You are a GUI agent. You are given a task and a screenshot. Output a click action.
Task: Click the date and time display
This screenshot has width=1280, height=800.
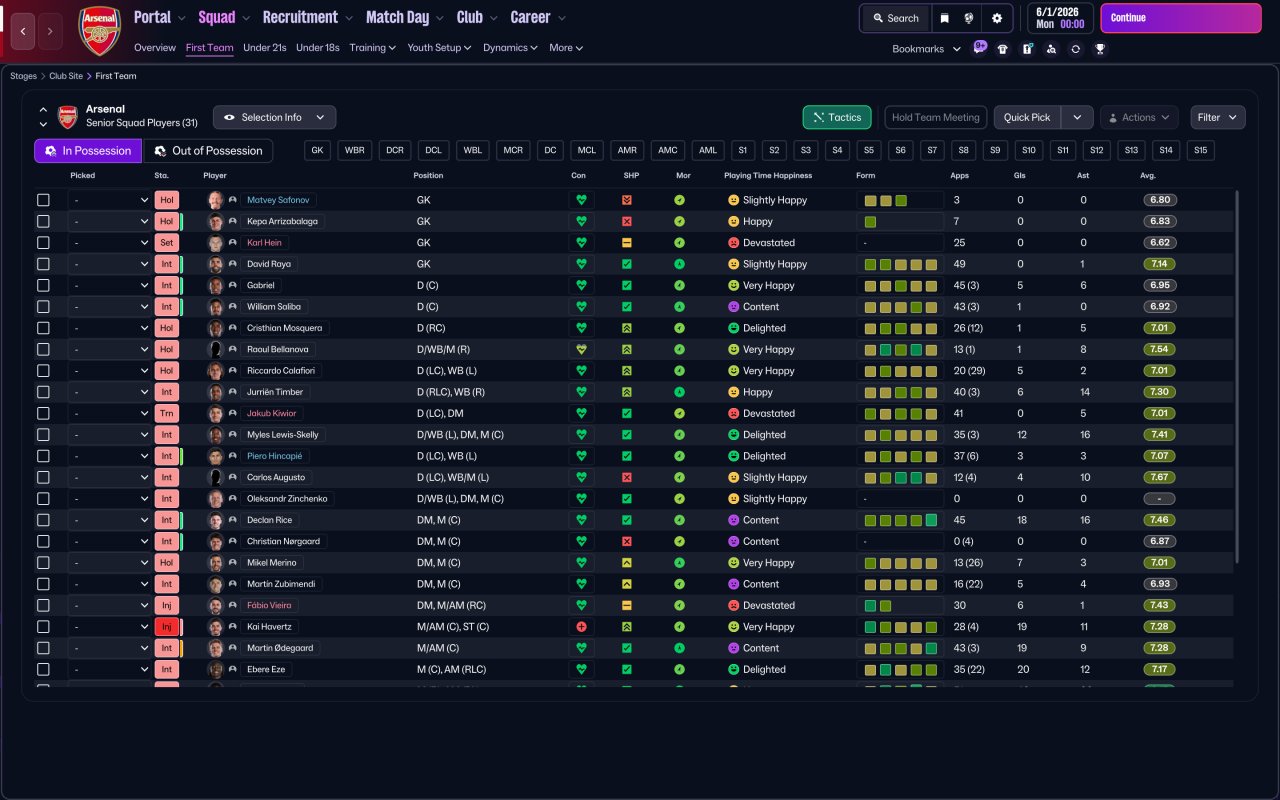[x=1060, y=18]
